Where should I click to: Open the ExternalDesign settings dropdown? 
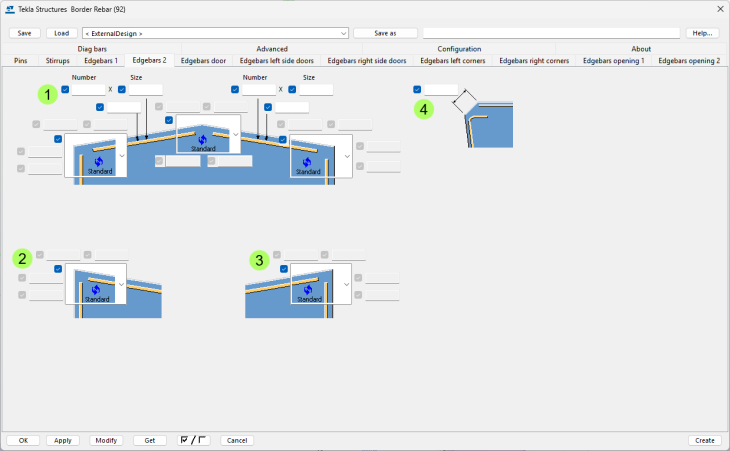point(215,33)
